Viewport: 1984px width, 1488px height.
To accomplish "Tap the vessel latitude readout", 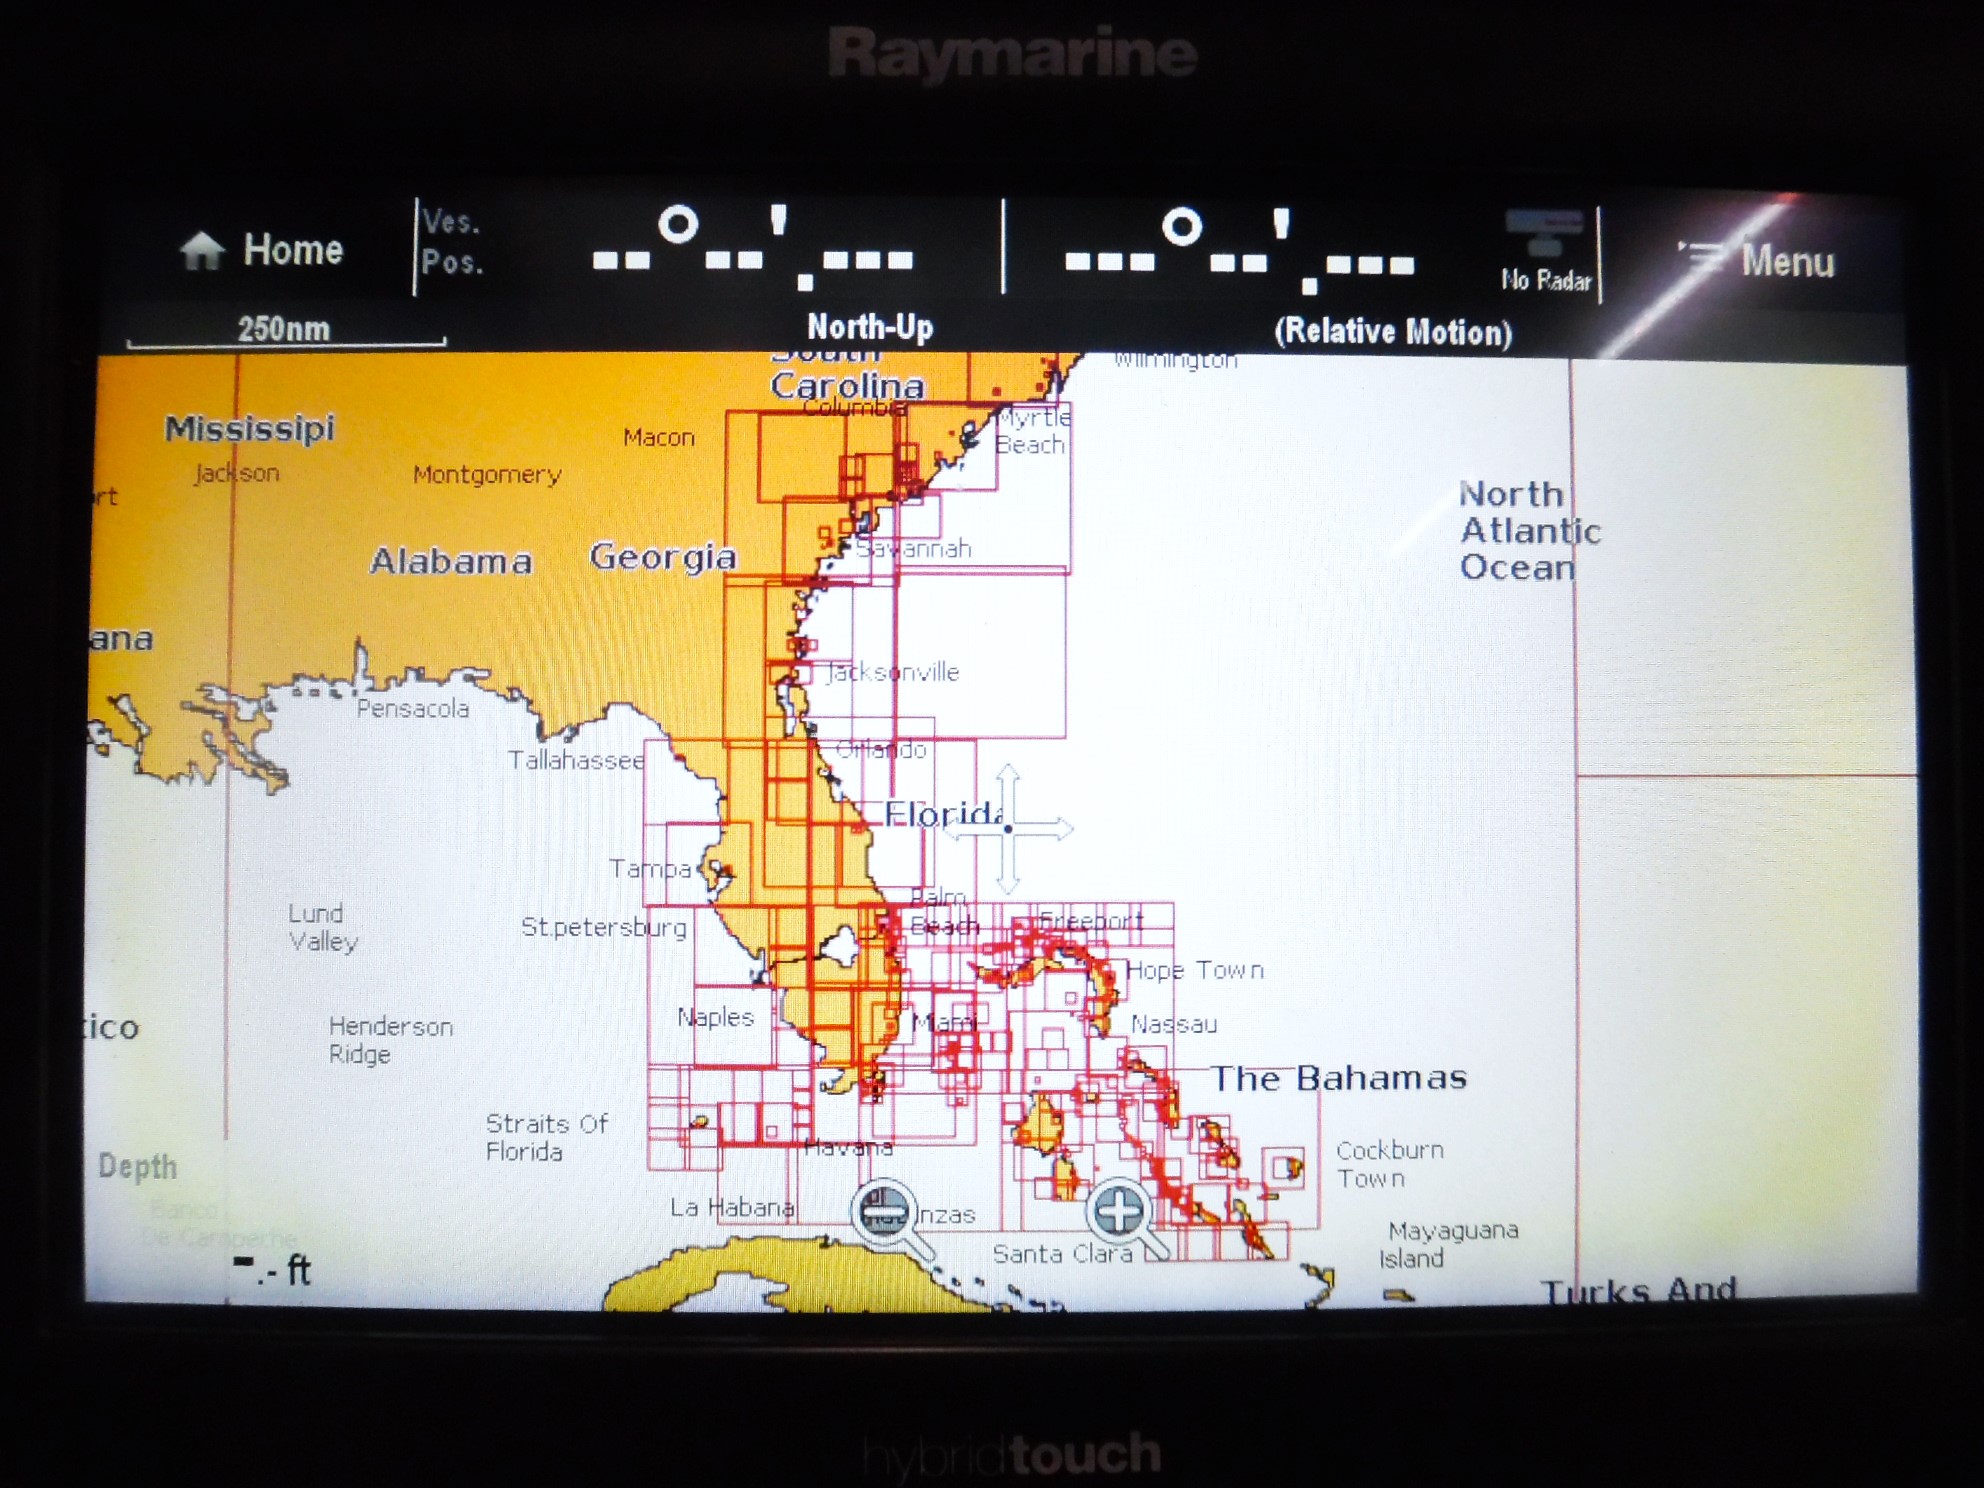I will click(752, 247).
